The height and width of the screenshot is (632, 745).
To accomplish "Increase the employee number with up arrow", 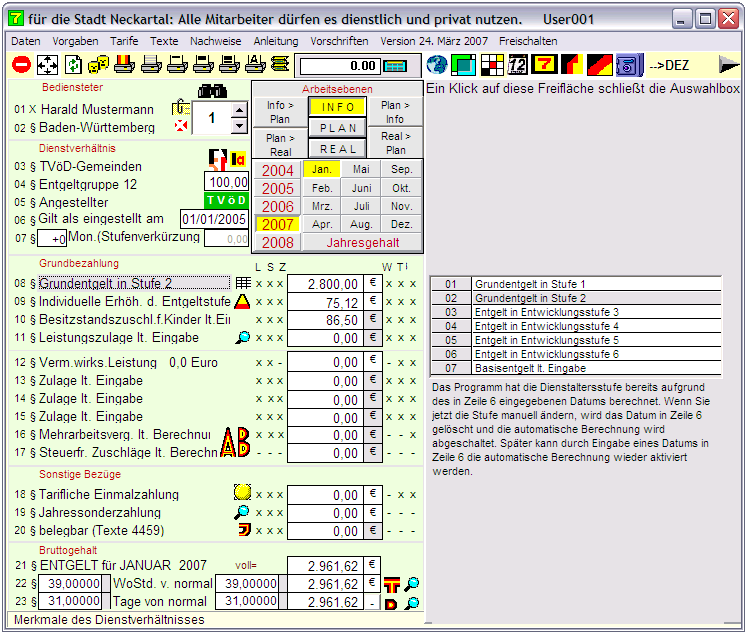I will coord(239,110).
